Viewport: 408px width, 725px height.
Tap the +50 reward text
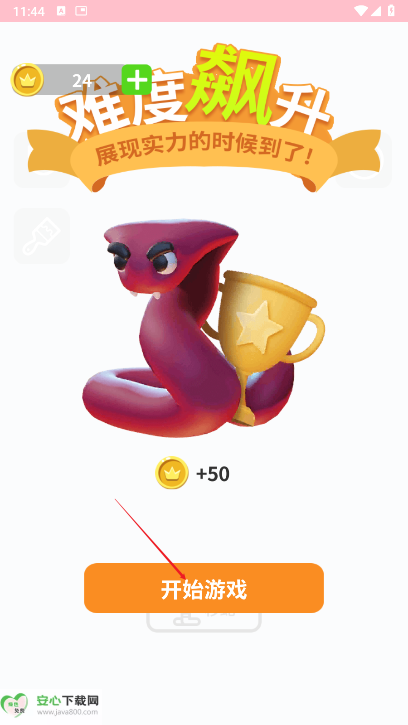pyautogui.click(x=213, y=474)
